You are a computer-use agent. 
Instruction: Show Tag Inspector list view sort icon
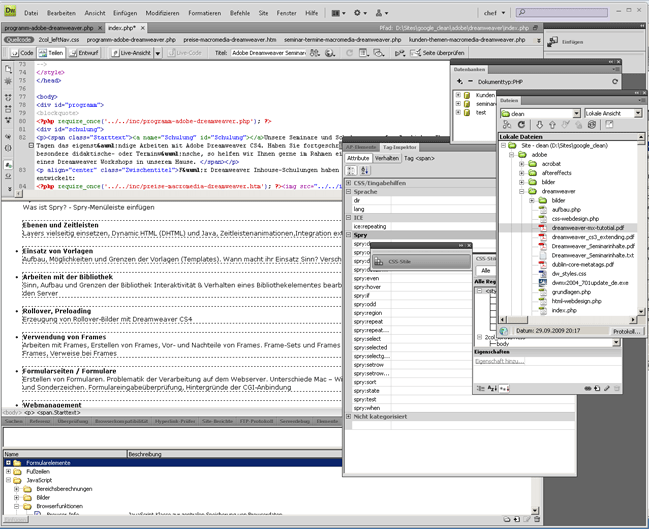pyautogui.click(x=365, y=170)
